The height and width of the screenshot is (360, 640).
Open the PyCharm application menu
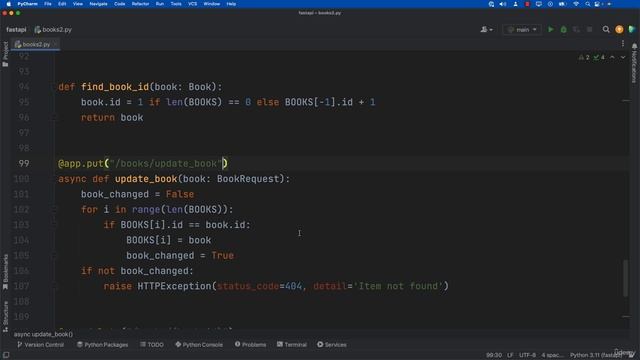tap(27, 4)
